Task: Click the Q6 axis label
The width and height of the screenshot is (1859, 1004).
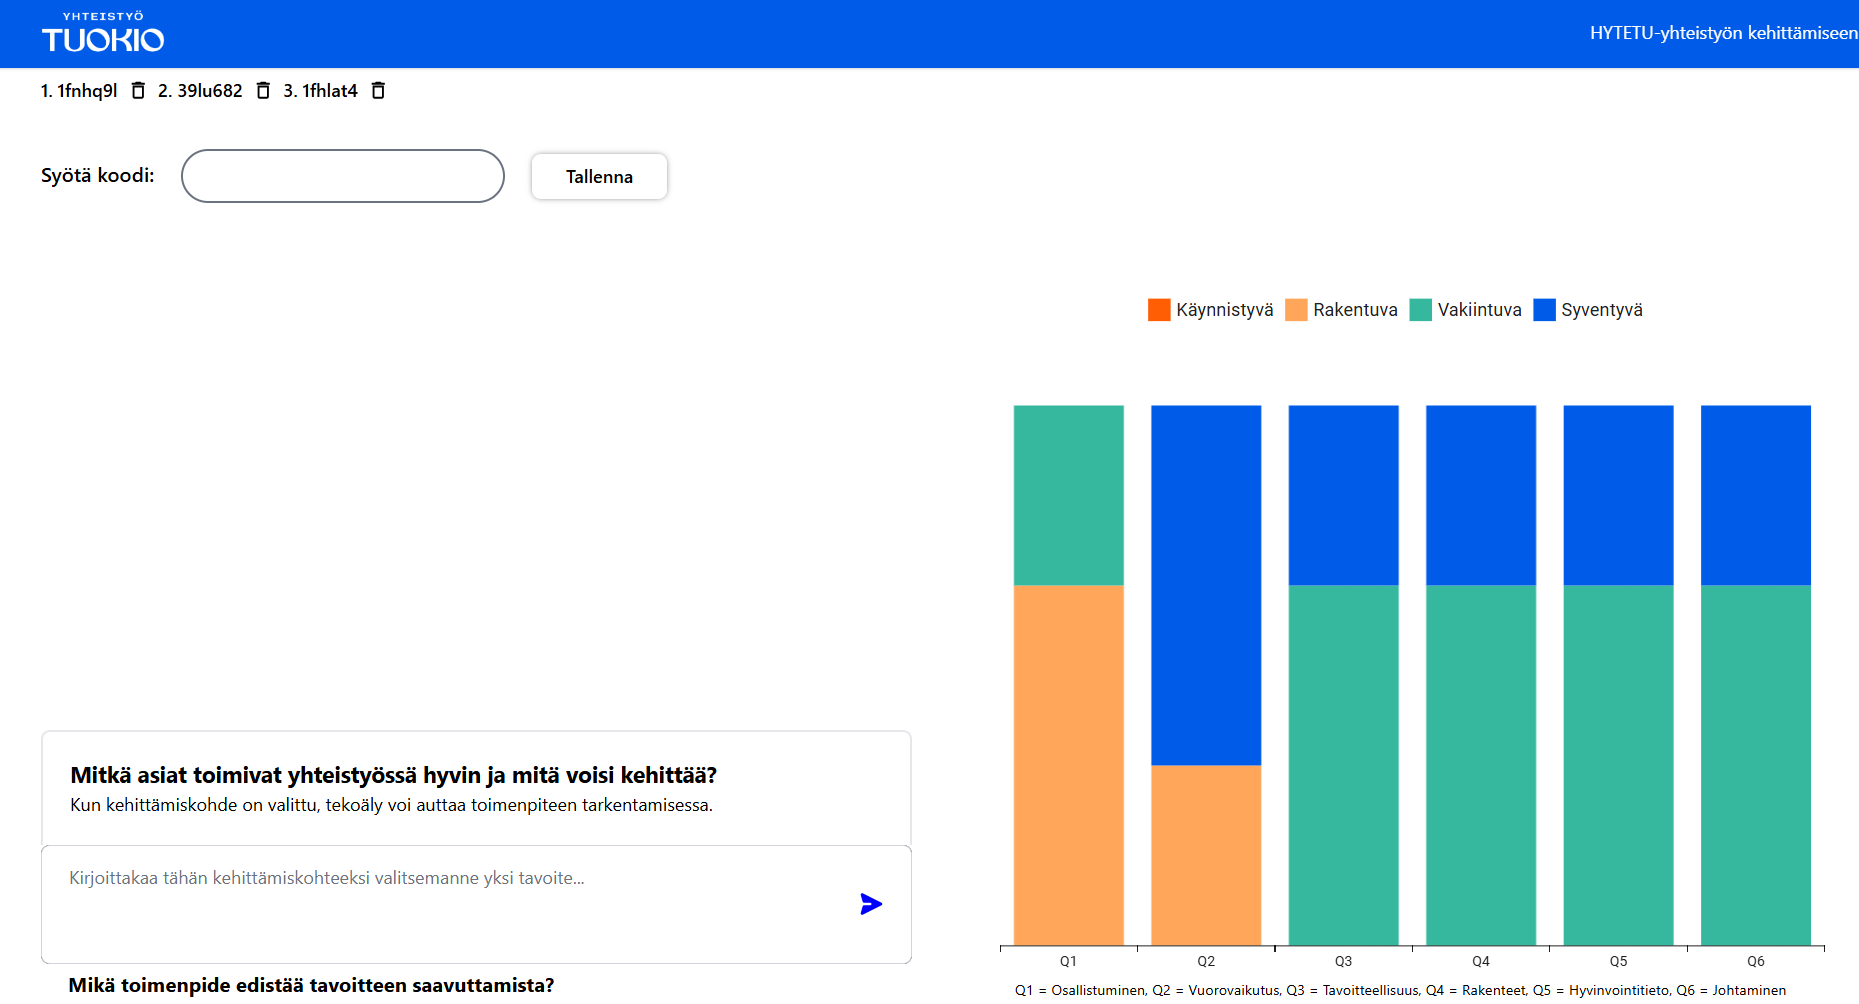Action: click(1756, 961)
